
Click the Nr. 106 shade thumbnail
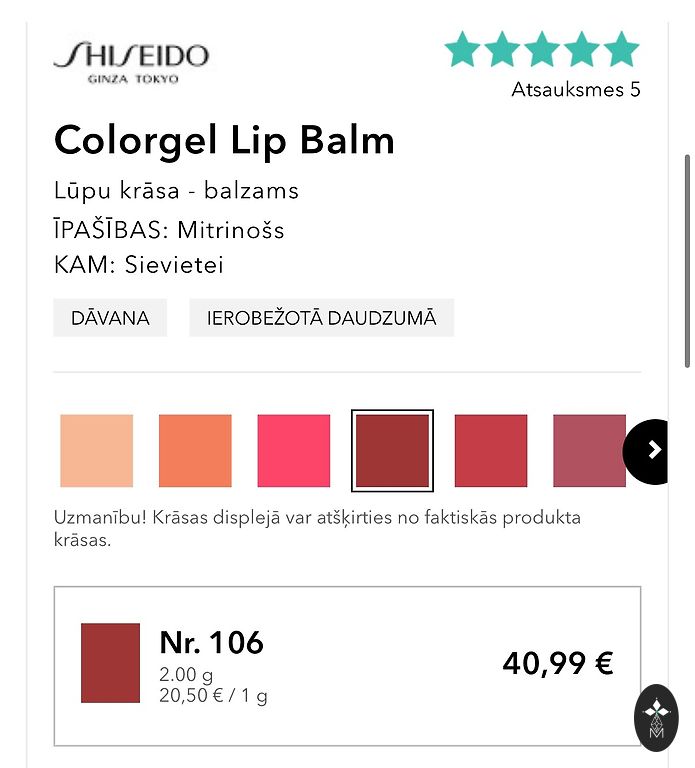pyautogui.click(x=110, y=663)
